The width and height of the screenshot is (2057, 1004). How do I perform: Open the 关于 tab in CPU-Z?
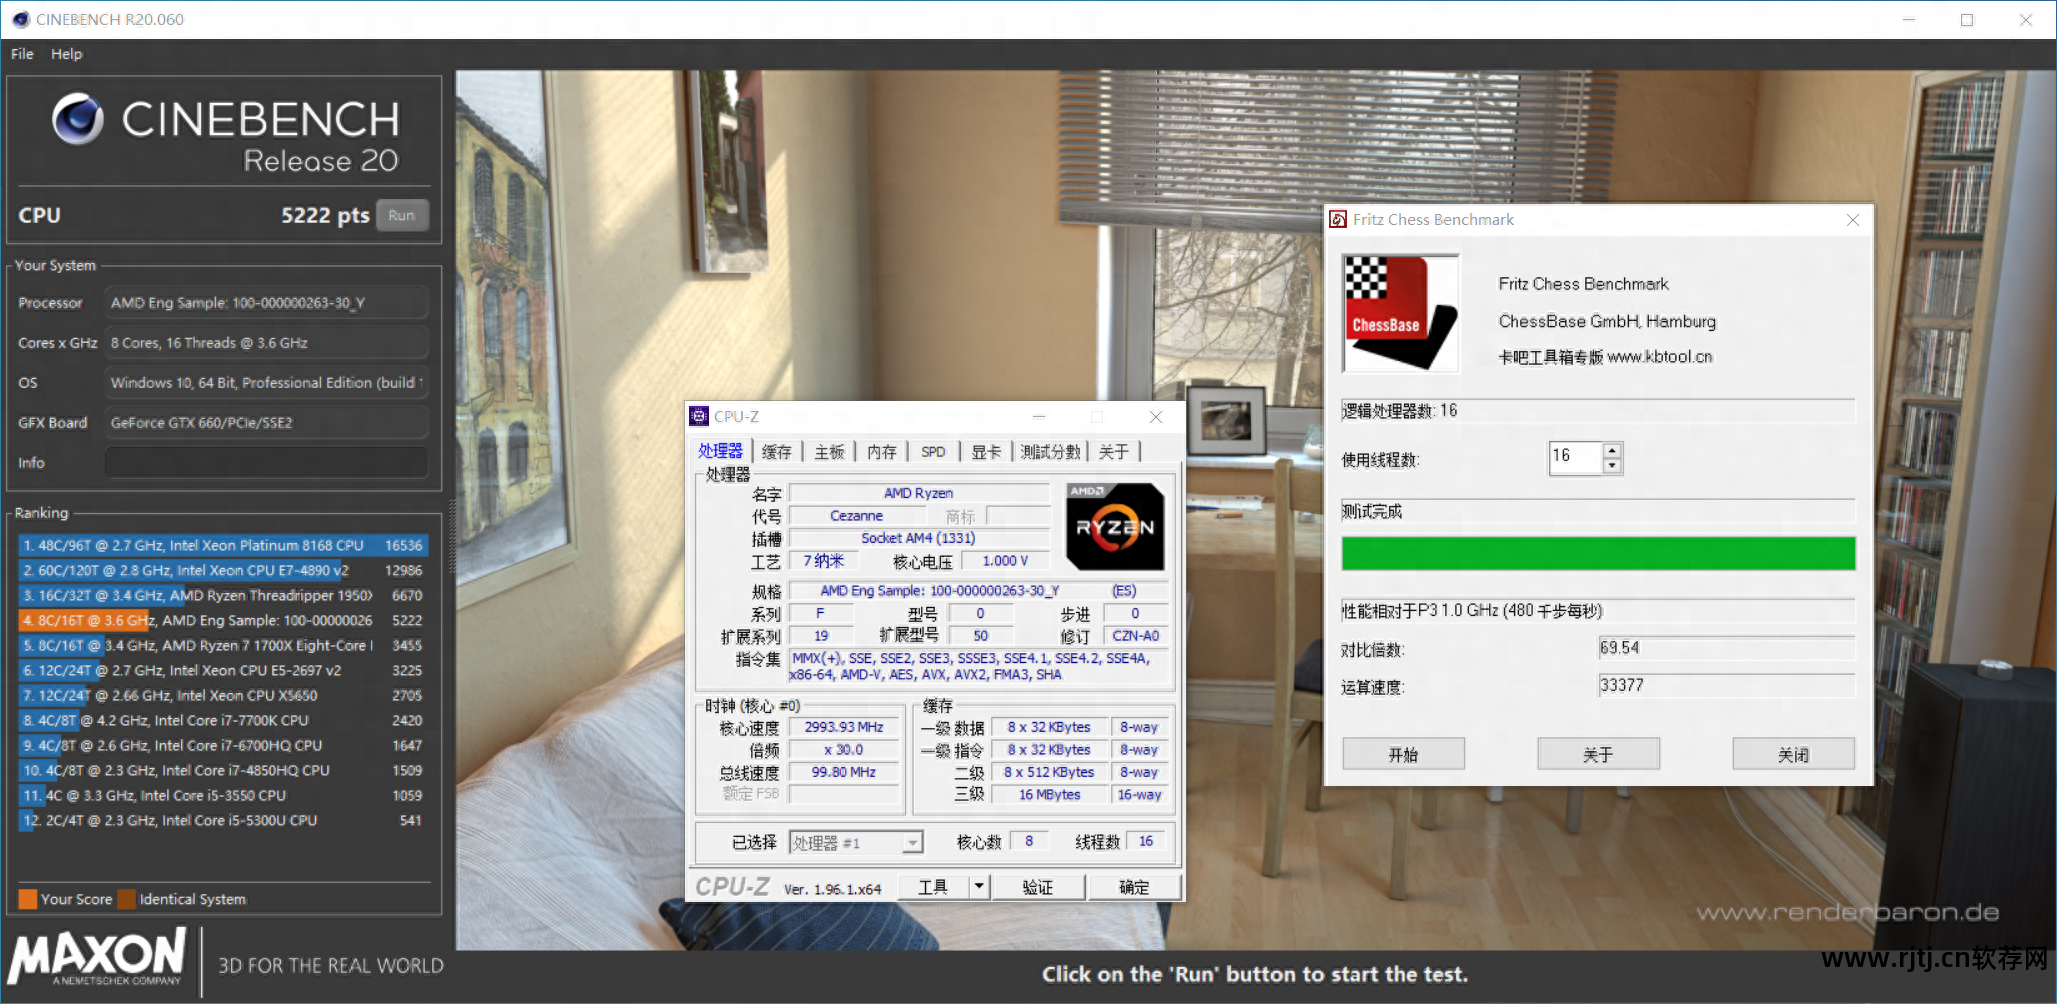[1114, 452]
